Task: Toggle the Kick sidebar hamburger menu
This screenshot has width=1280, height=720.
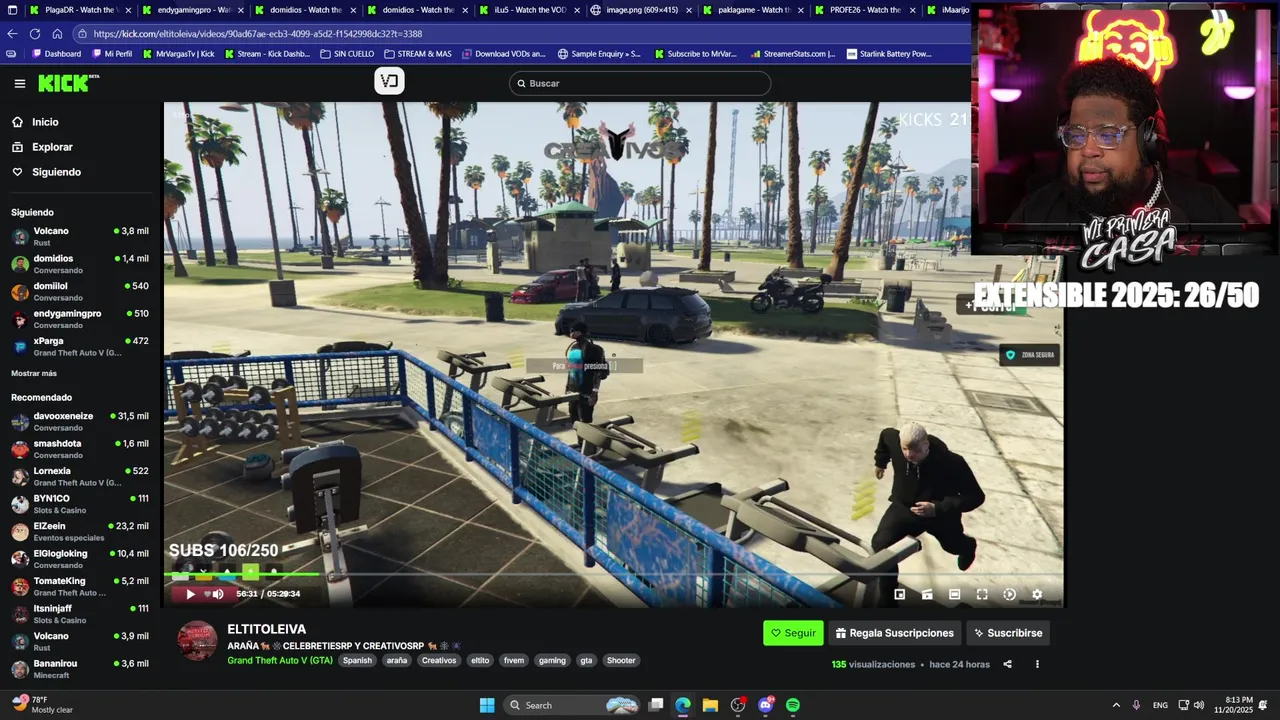Action: coord(19,84)
